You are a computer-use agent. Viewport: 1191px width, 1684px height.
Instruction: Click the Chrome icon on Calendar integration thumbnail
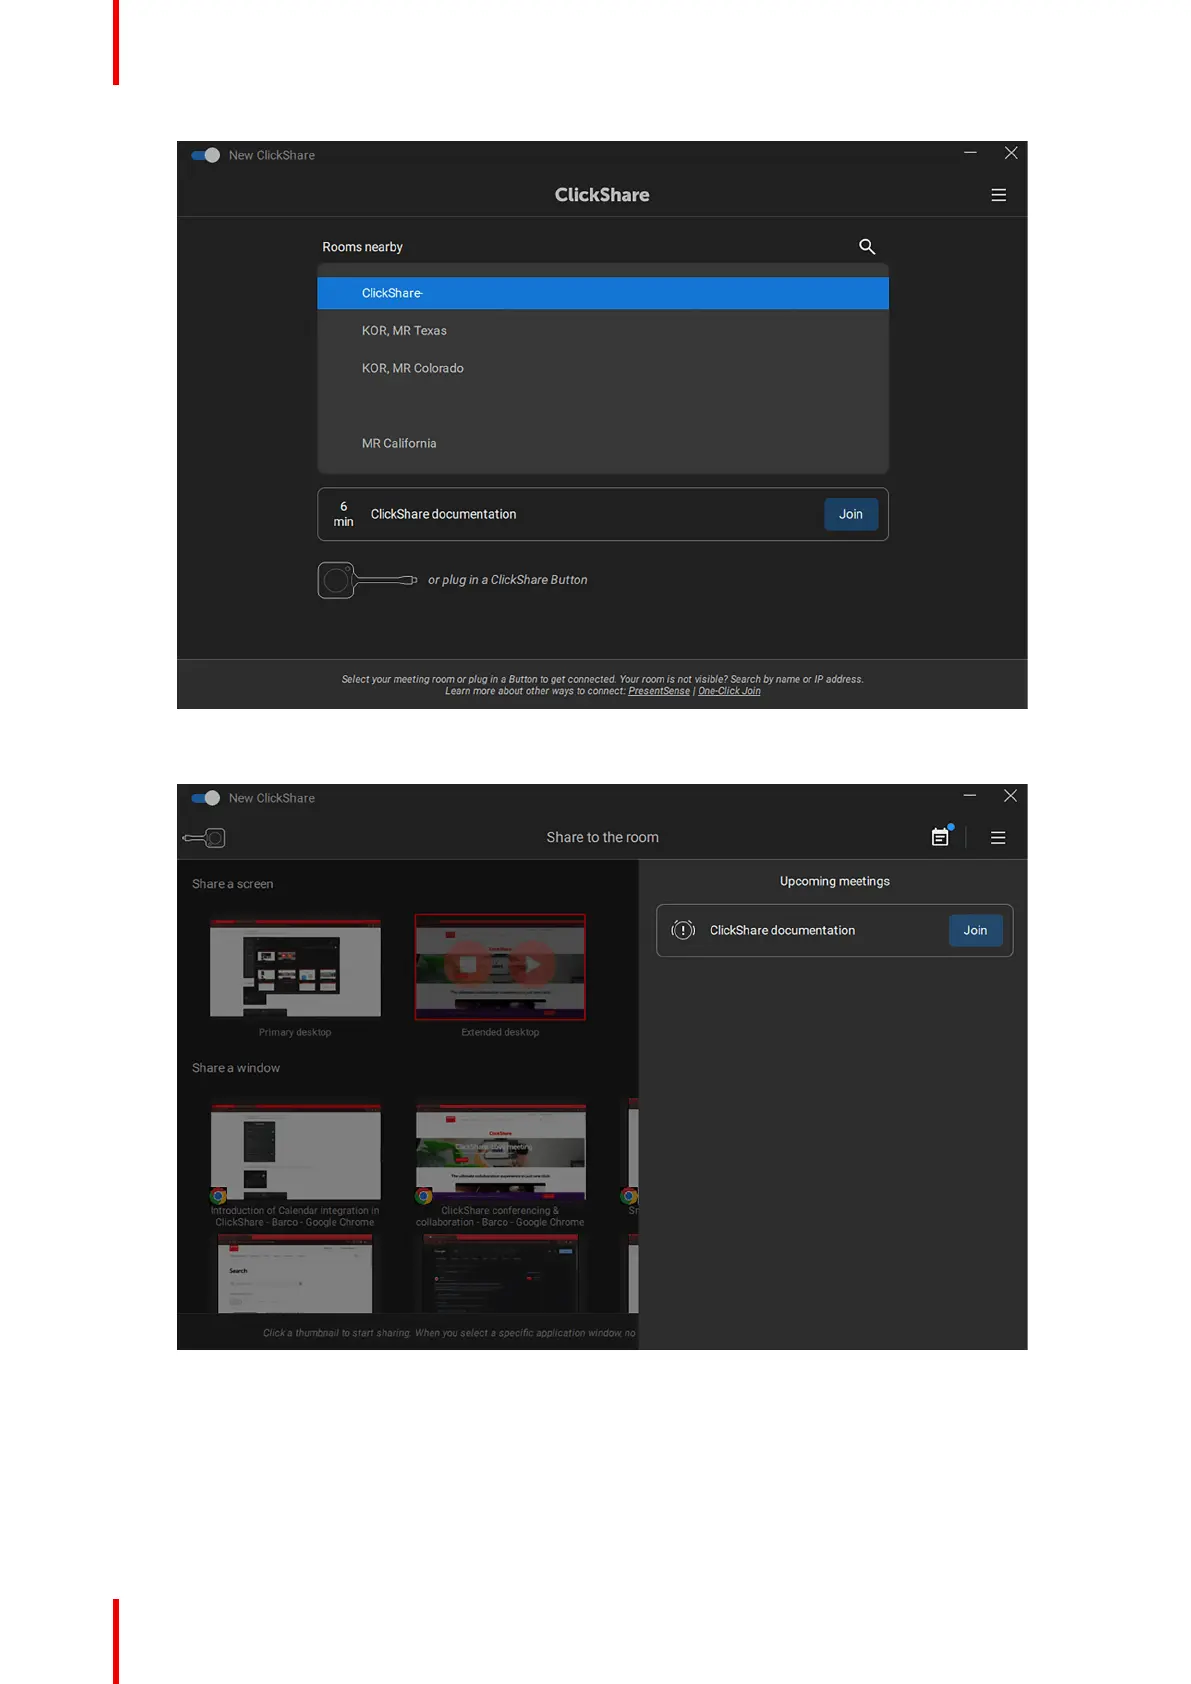[218, 1195]
